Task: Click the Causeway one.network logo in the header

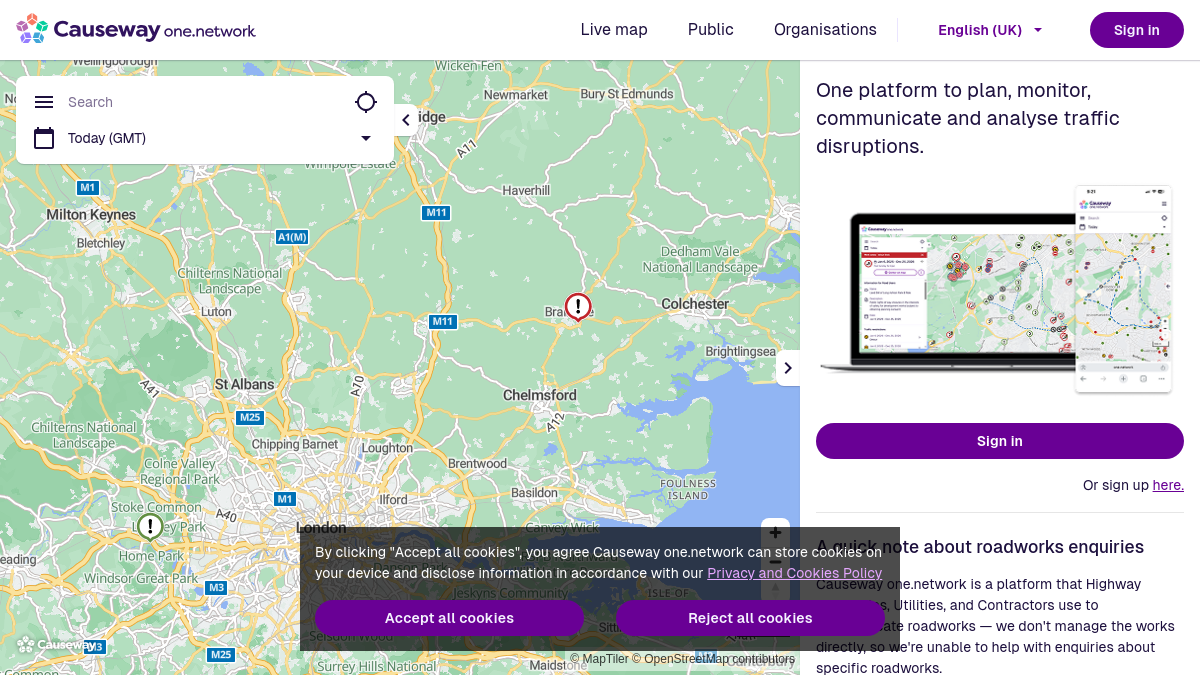Action: coord(136,30)
